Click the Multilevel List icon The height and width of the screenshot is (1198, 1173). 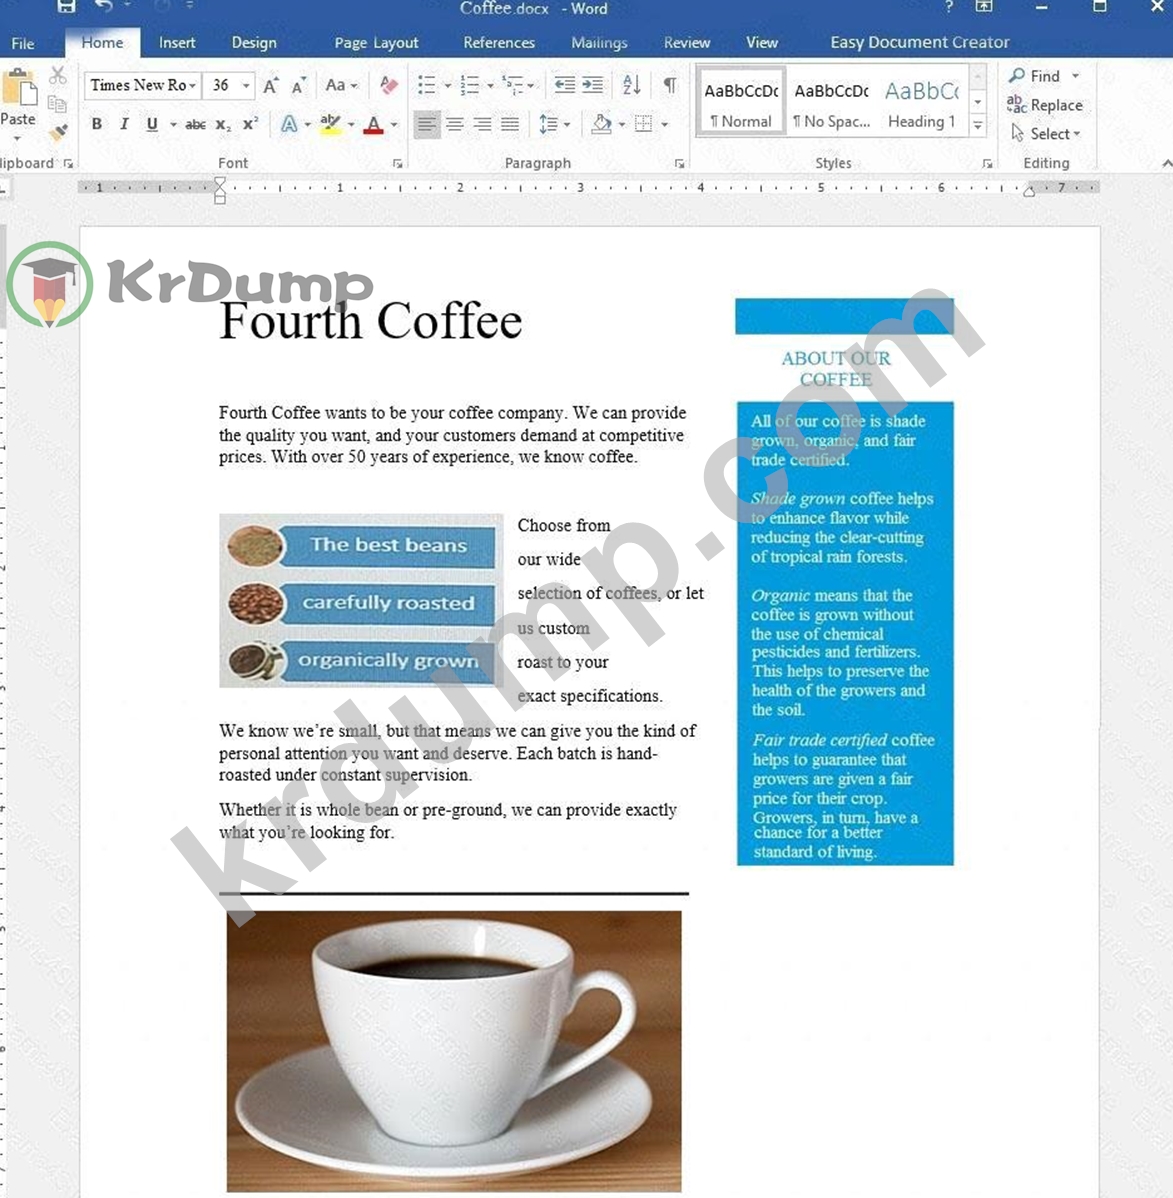coord(513,86)
